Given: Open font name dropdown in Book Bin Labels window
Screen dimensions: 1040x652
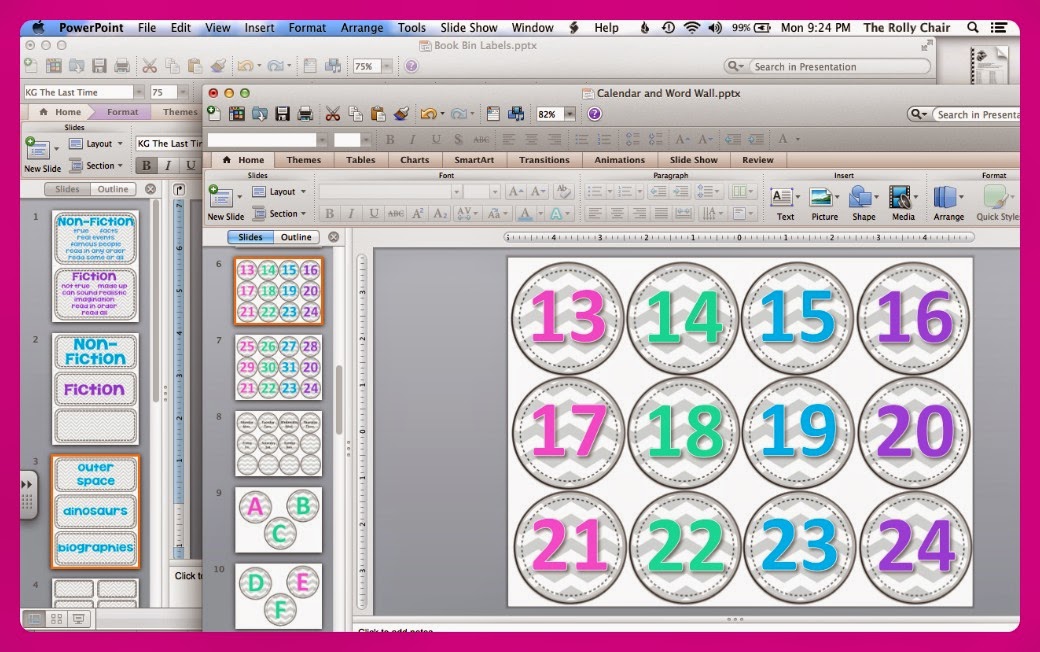Looking at the screenshot, I should coord(139,92).
